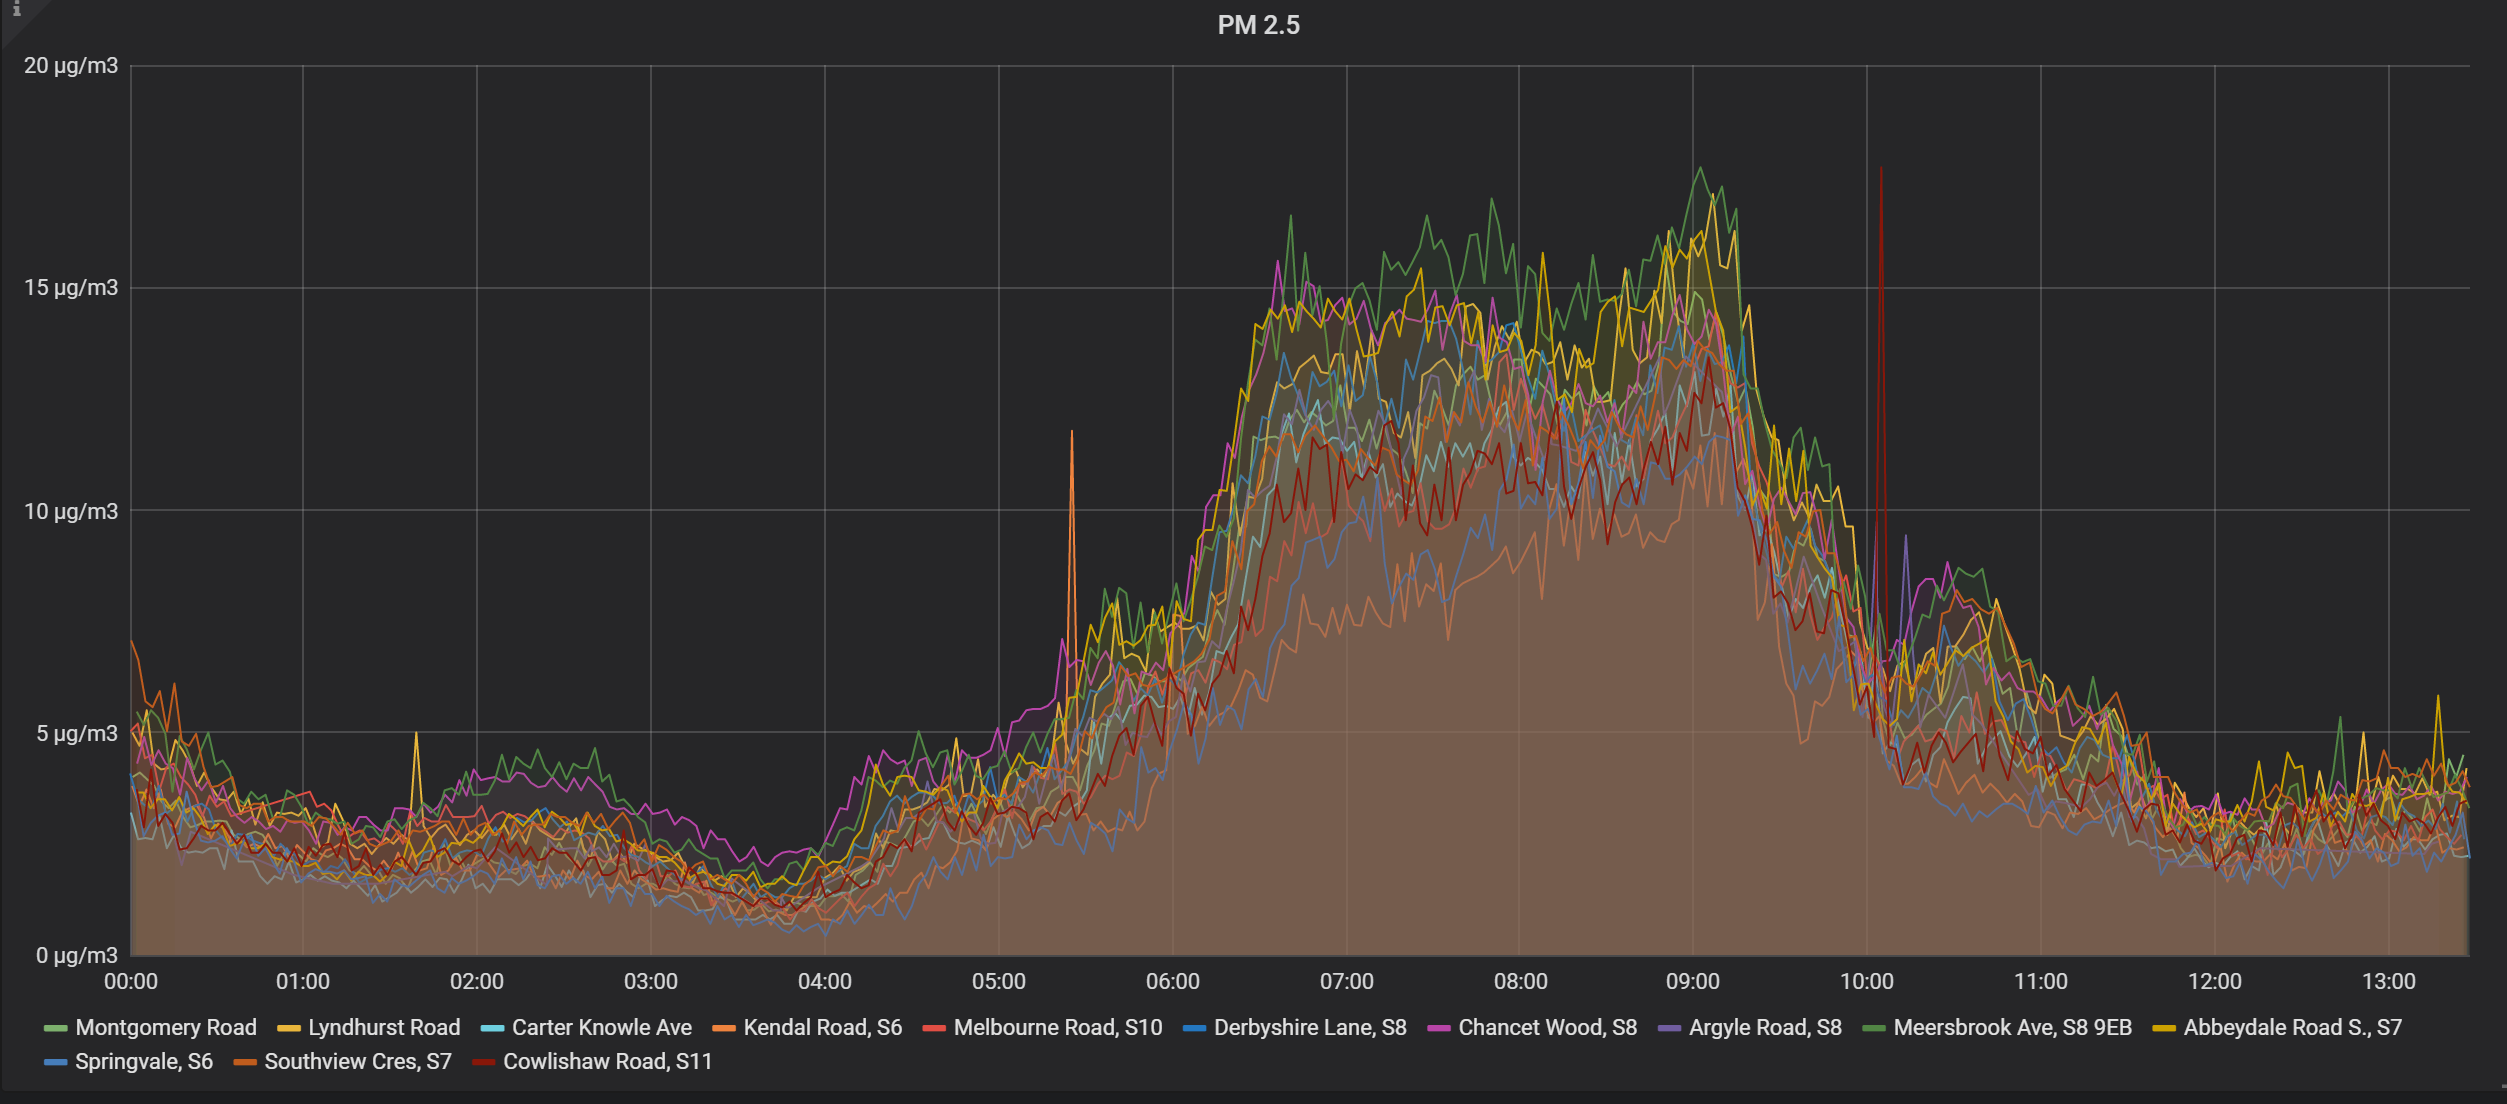
Task: Click the 08:00 time axis label
Action: (1521, 981)
